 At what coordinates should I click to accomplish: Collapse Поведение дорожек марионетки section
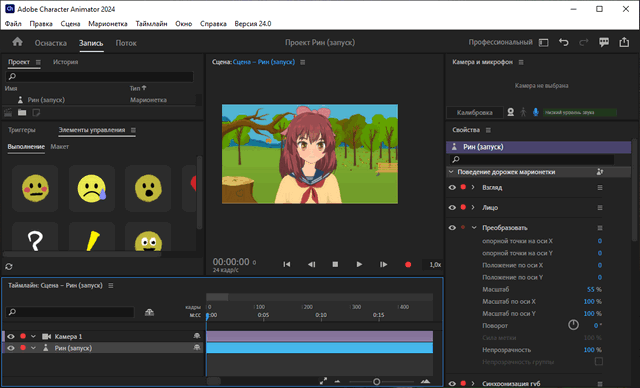[x=451, y=172]
